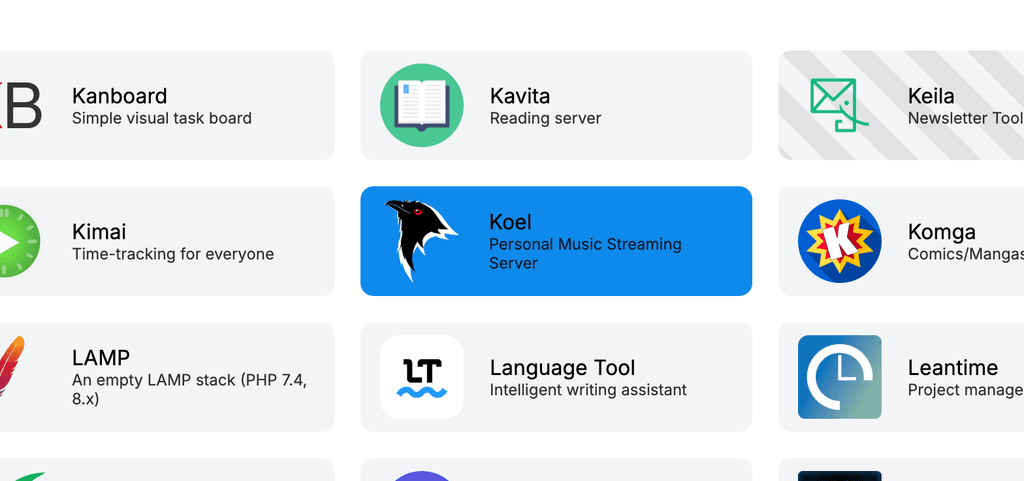This screenshot has width=1024, height=481.
Task: Click the Language Tool LT icon
Action: pos(421,377)
